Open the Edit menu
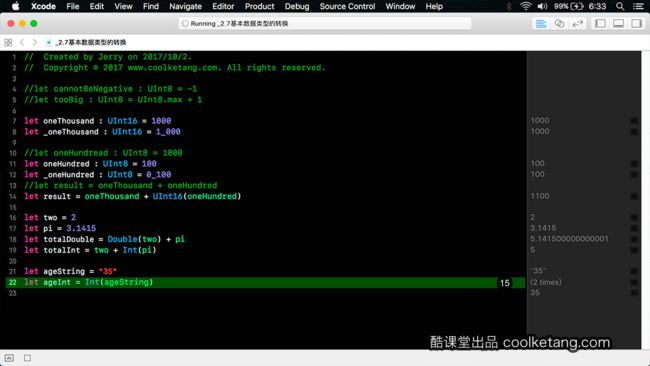Screen dimensions: 650x366 click(x=97, y=6)
